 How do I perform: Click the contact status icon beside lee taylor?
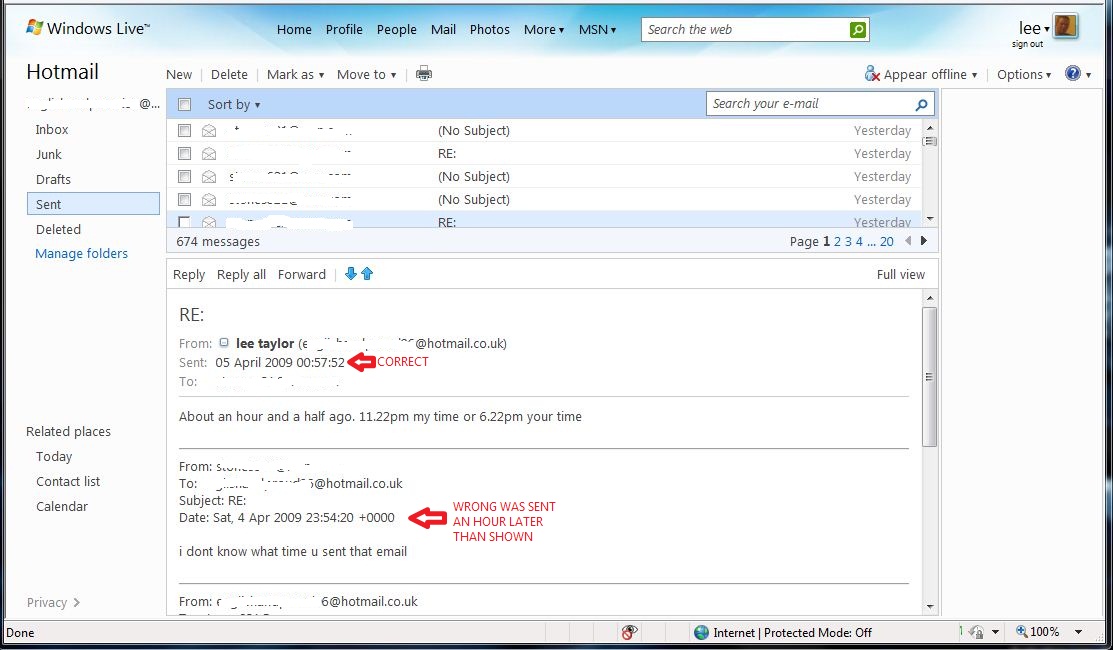[224, 343]
